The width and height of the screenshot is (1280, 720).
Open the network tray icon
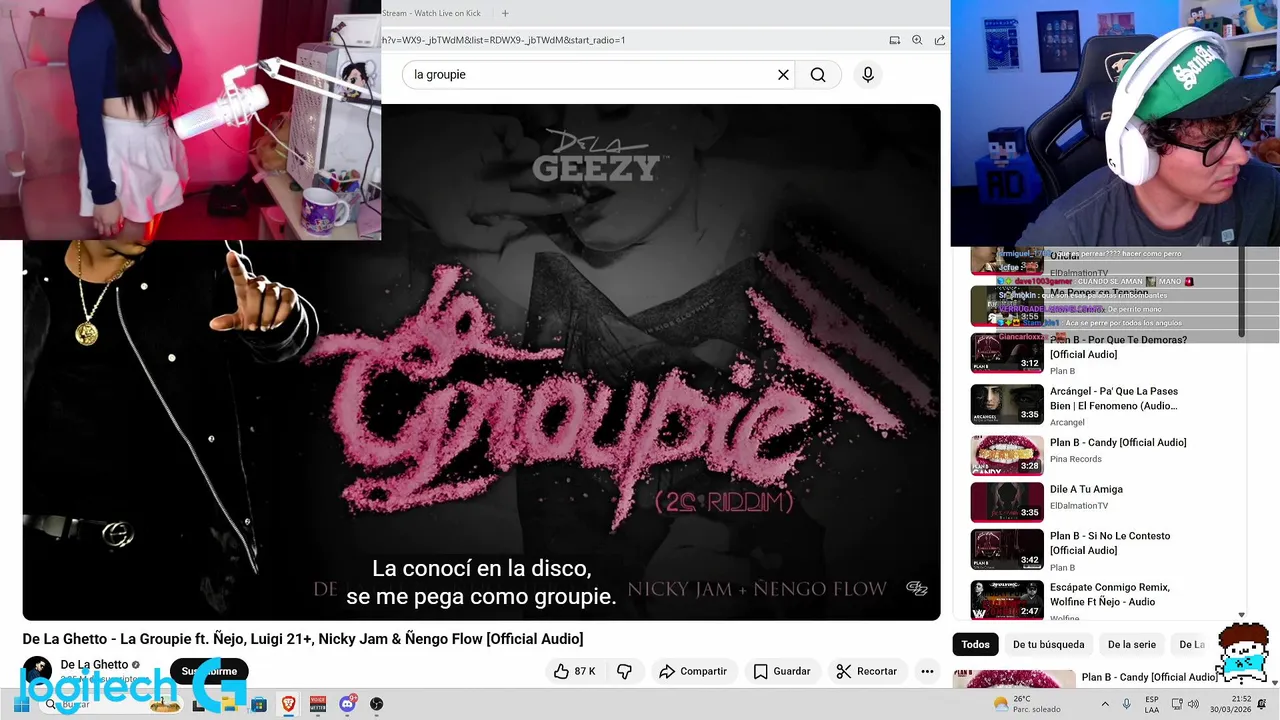click(1178, 704)
